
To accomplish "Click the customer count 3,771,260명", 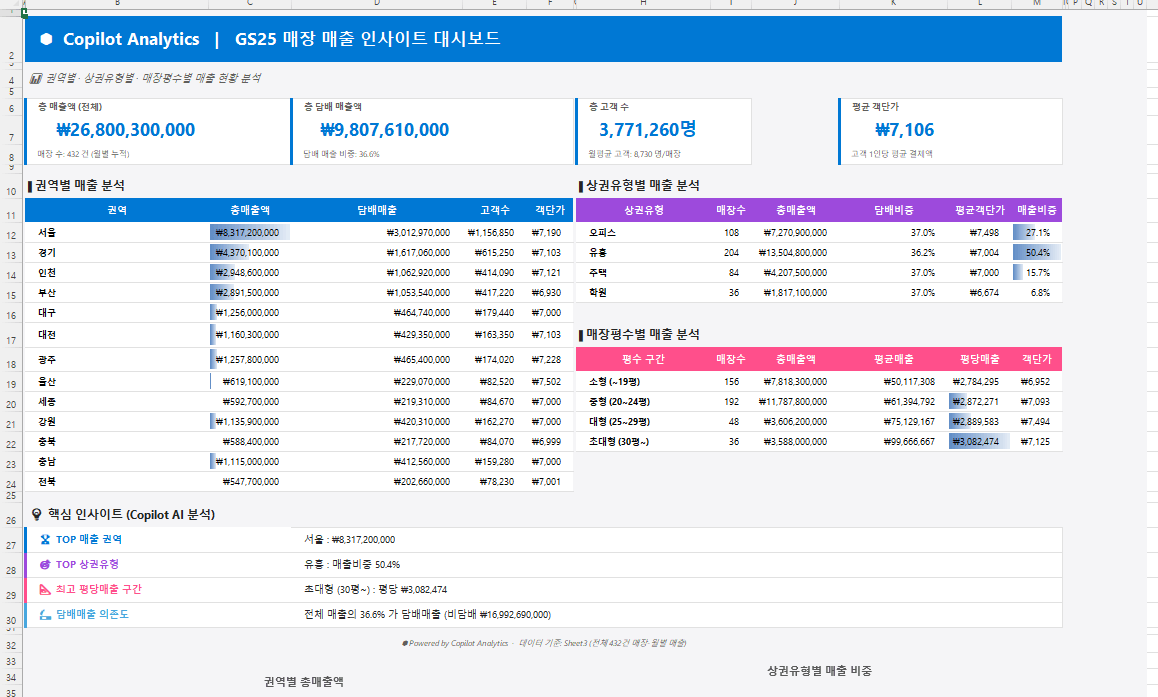I will [647, 130].
